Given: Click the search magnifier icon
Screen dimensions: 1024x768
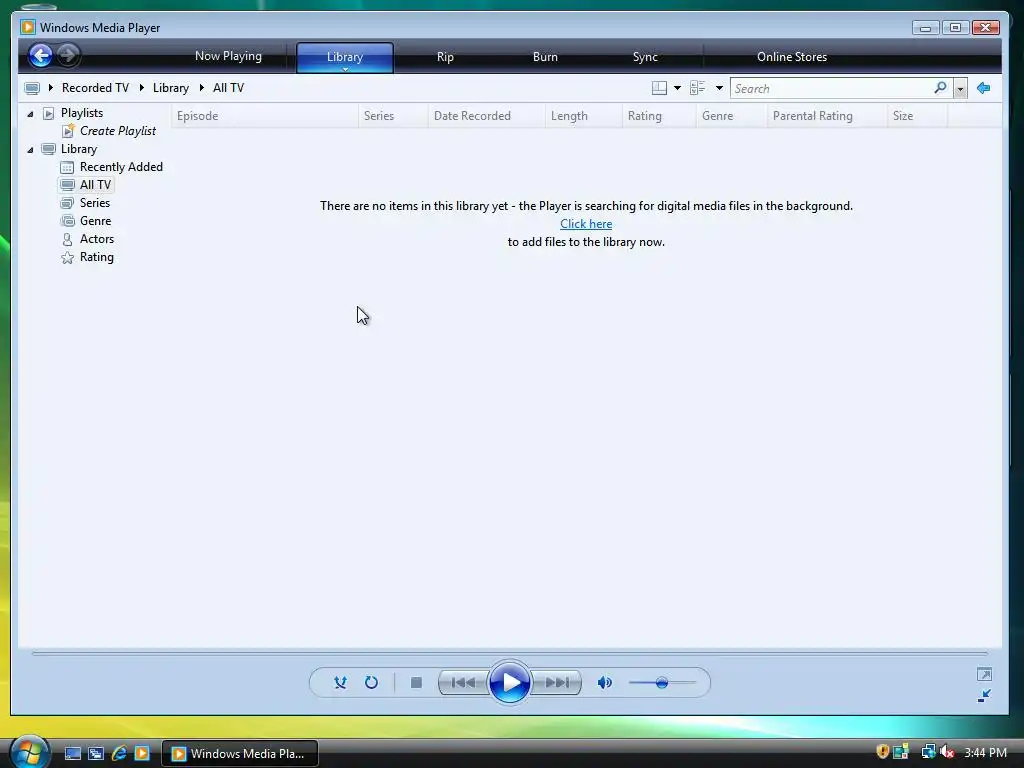Looking at the screenshot, I should click(940, 88).
